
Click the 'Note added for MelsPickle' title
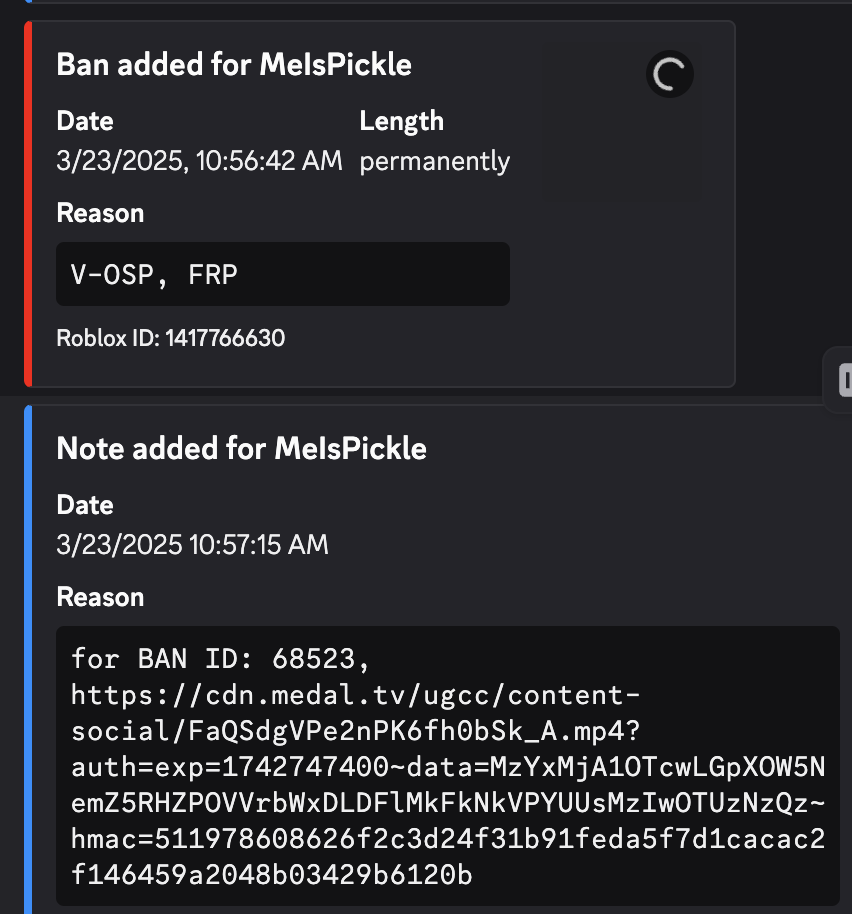241,448
